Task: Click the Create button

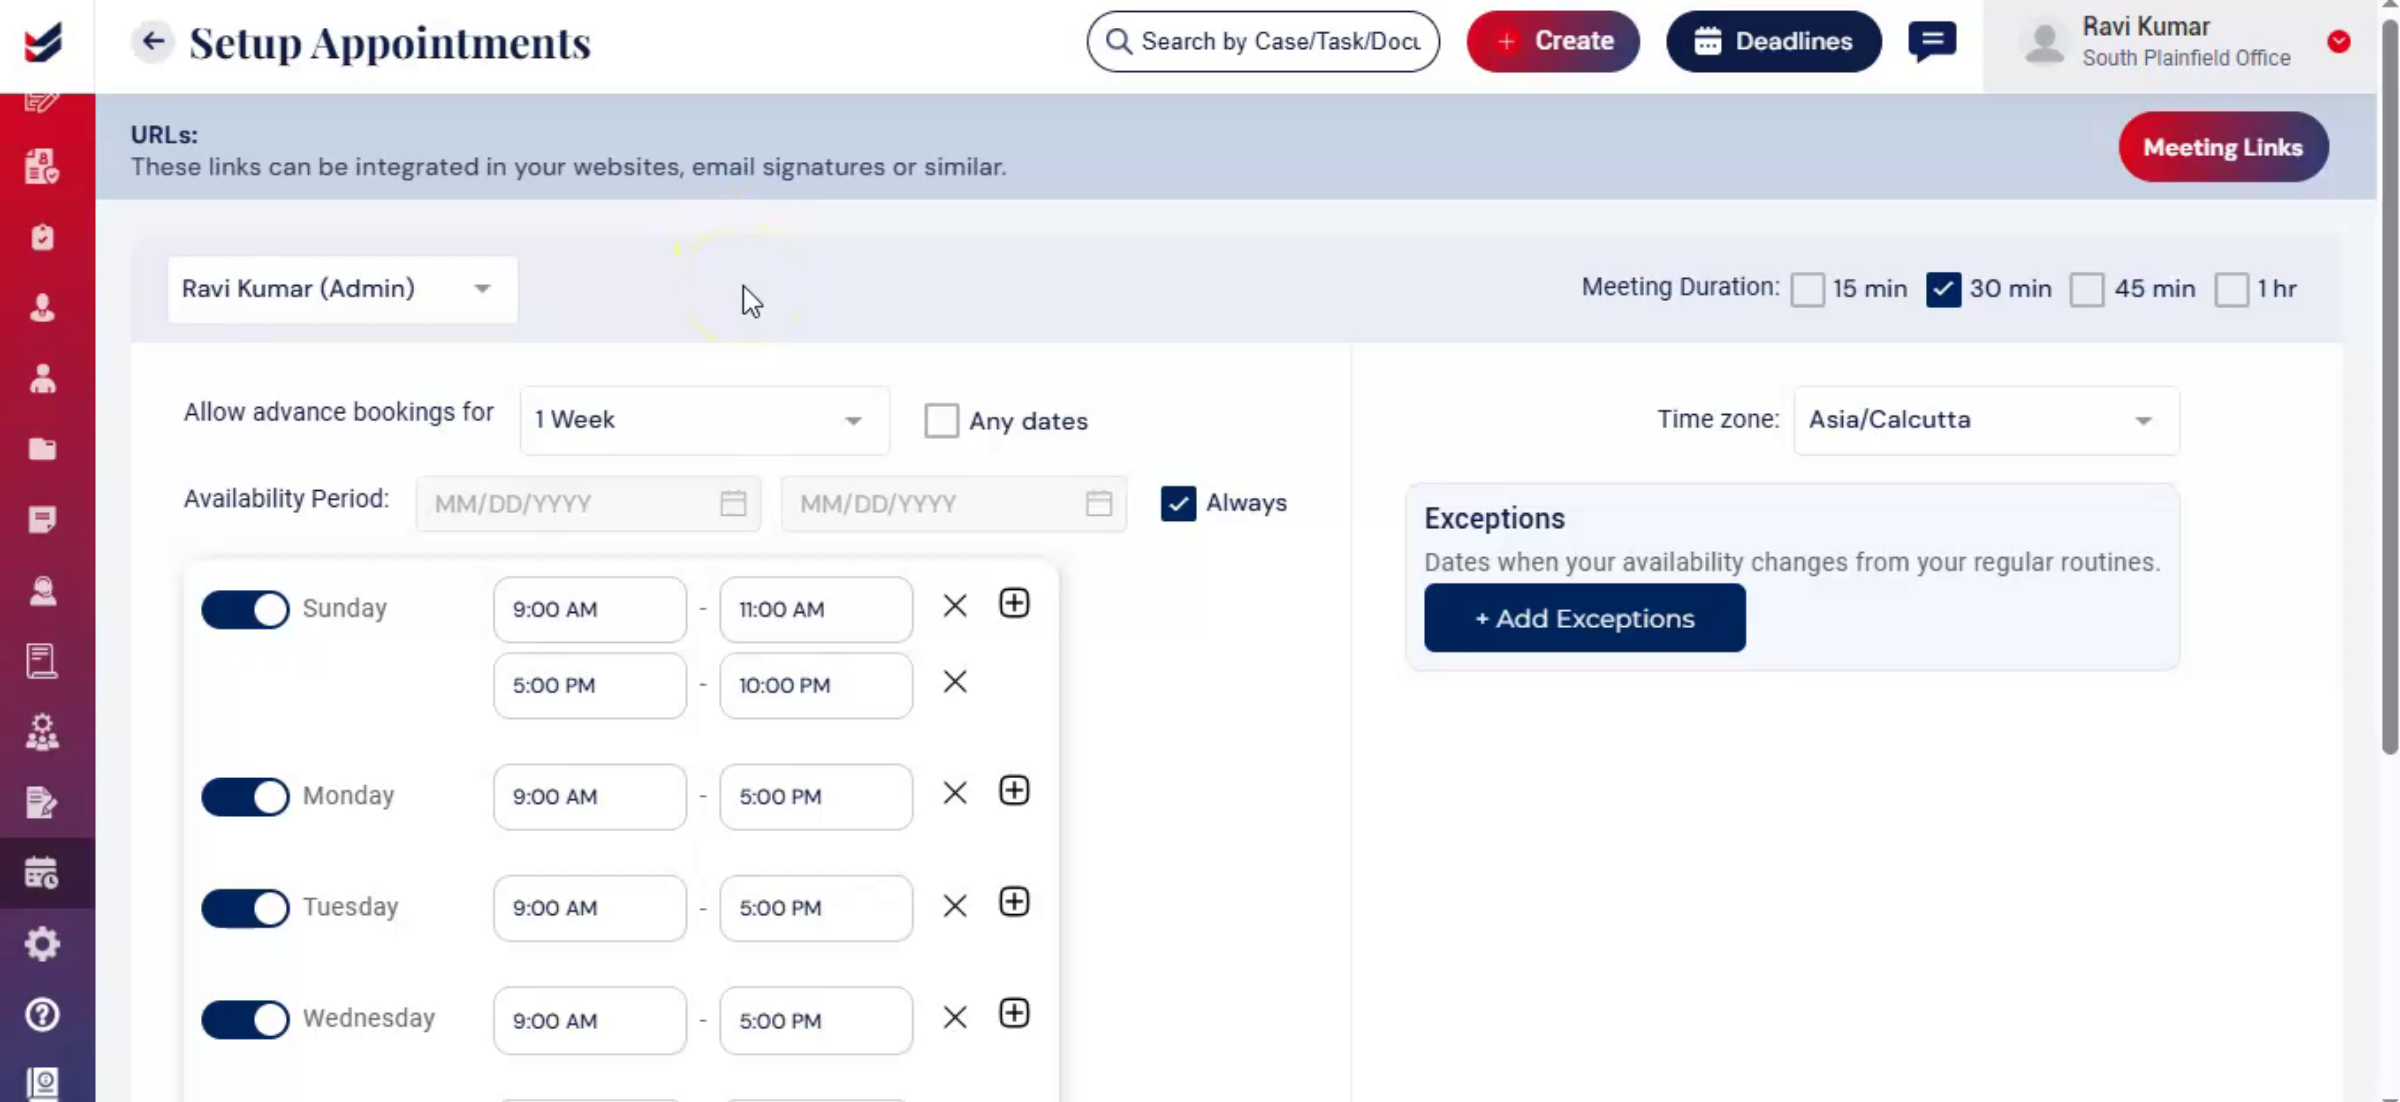Action: click(x=1553, y=41)
